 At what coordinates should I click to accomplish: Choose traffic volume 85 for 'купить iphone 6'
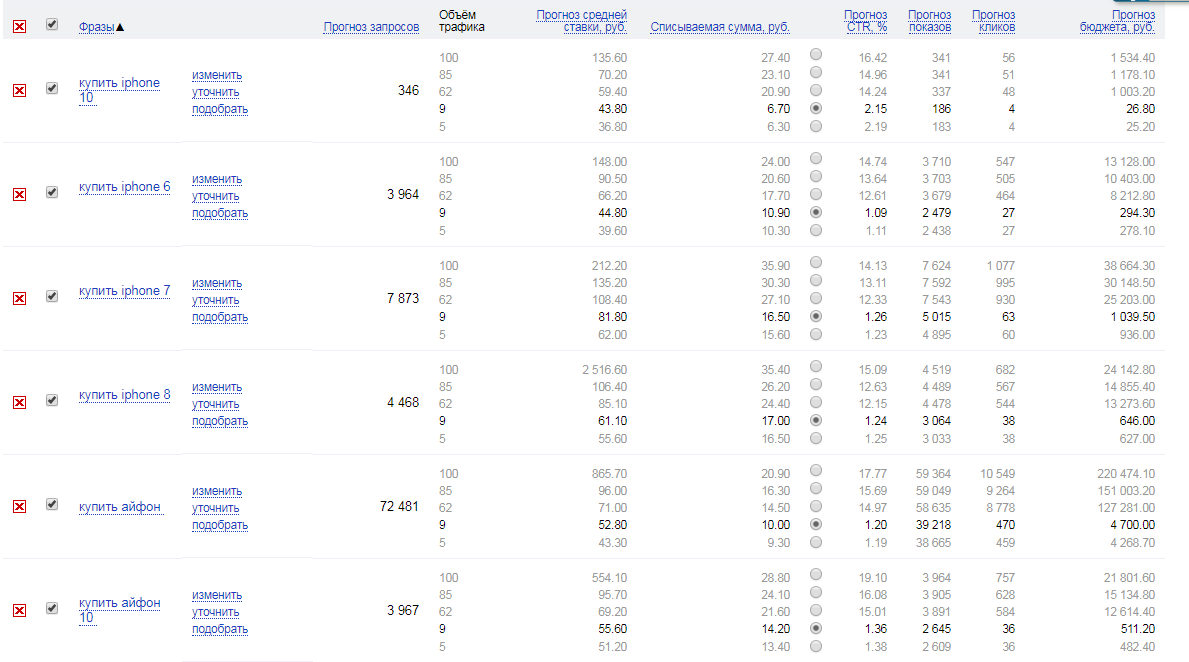coord(816,176)
